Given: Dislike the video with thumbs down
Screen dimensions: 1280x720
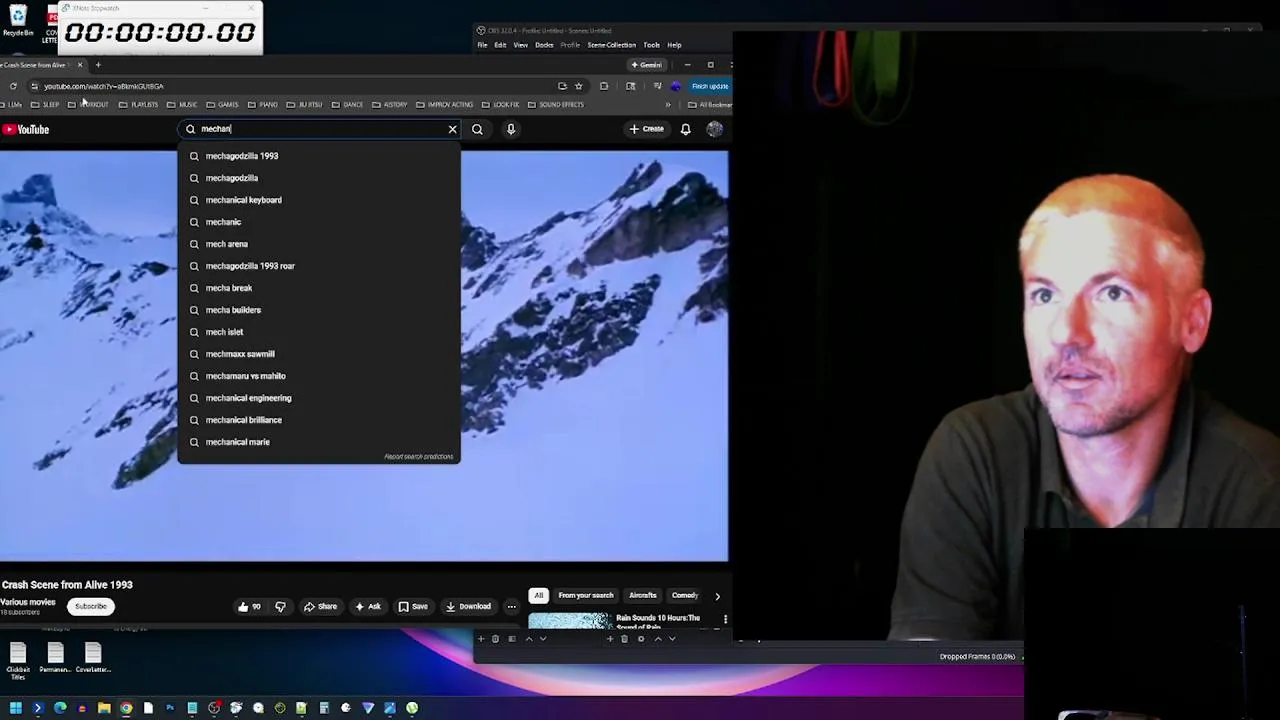Looking at the screenshot, I should (280, 606).
